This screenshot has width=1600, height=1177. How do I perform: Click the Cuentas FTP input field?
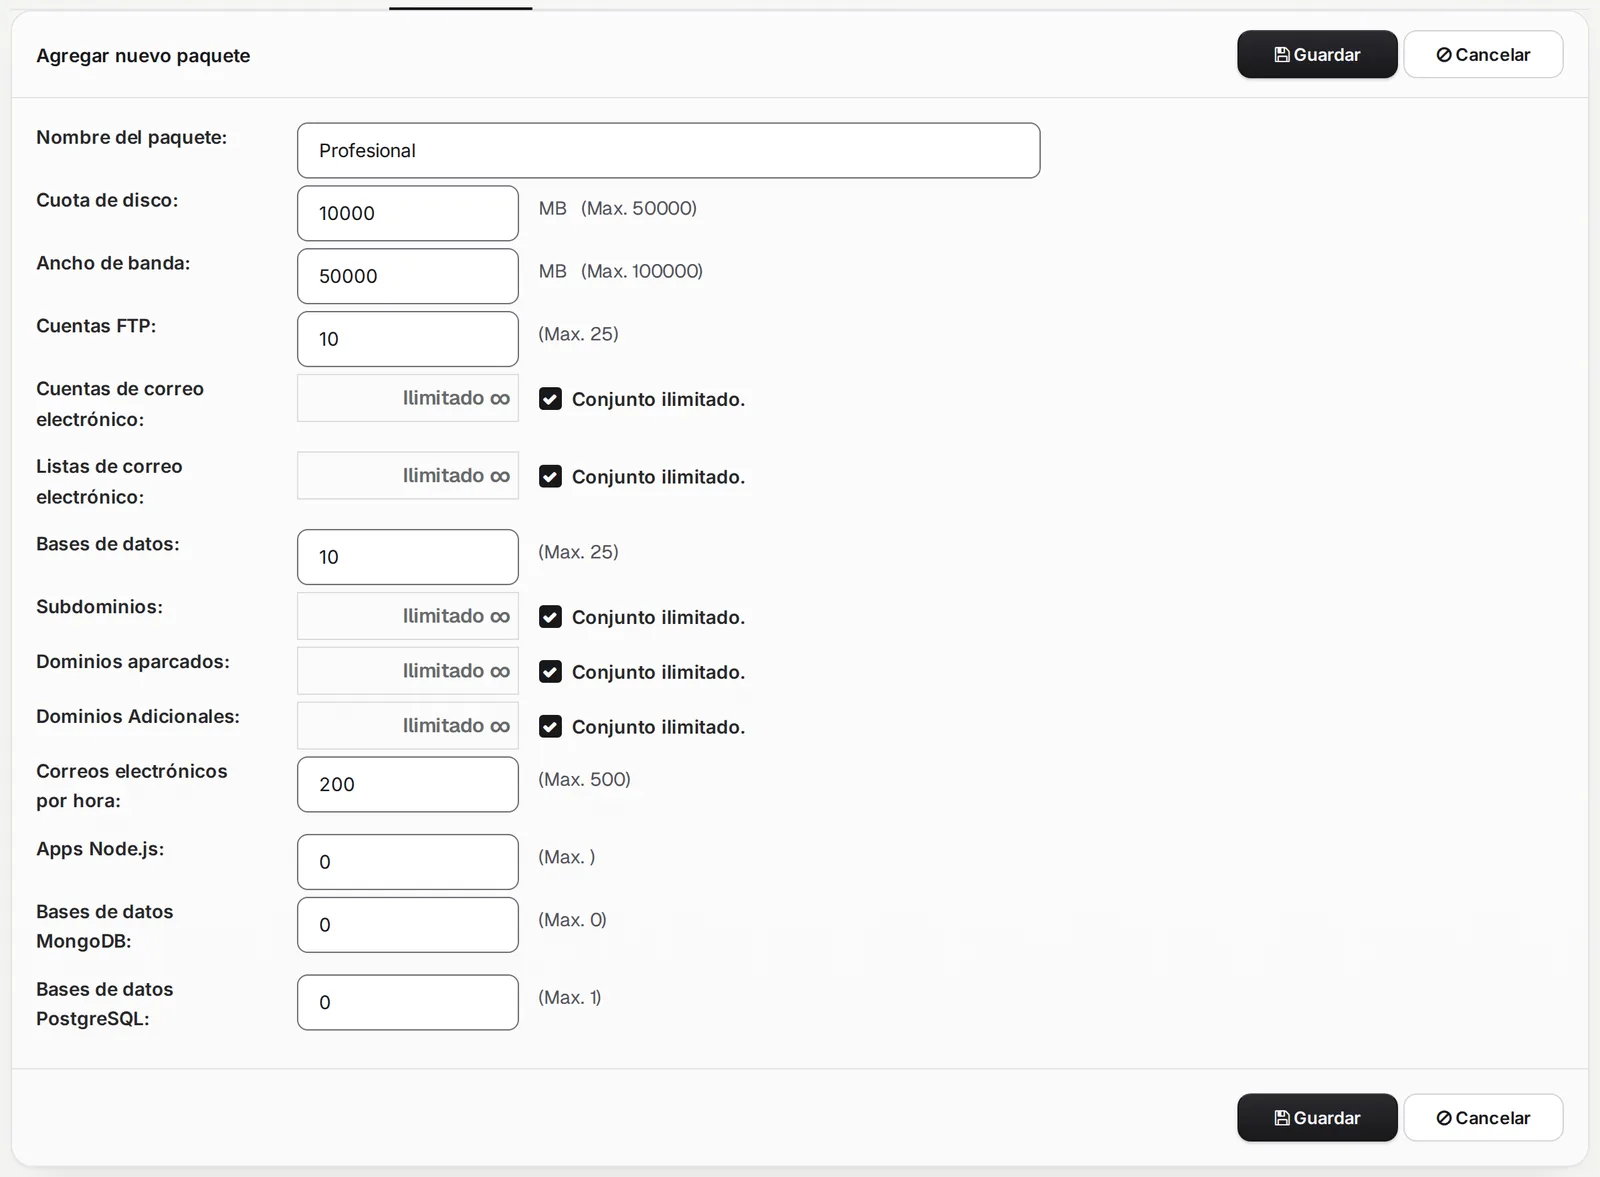point(407,339)
